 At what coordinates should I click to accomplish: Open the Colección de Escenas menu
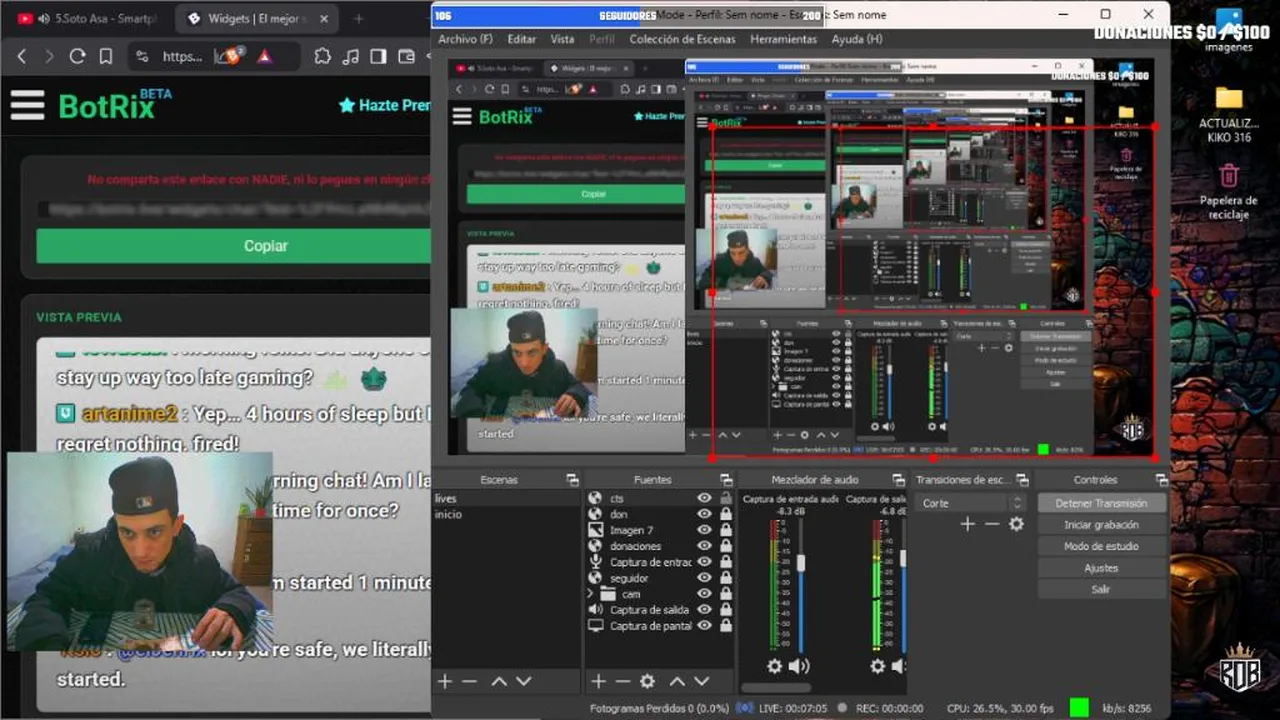pyautogui.click(x=682, y=39)
